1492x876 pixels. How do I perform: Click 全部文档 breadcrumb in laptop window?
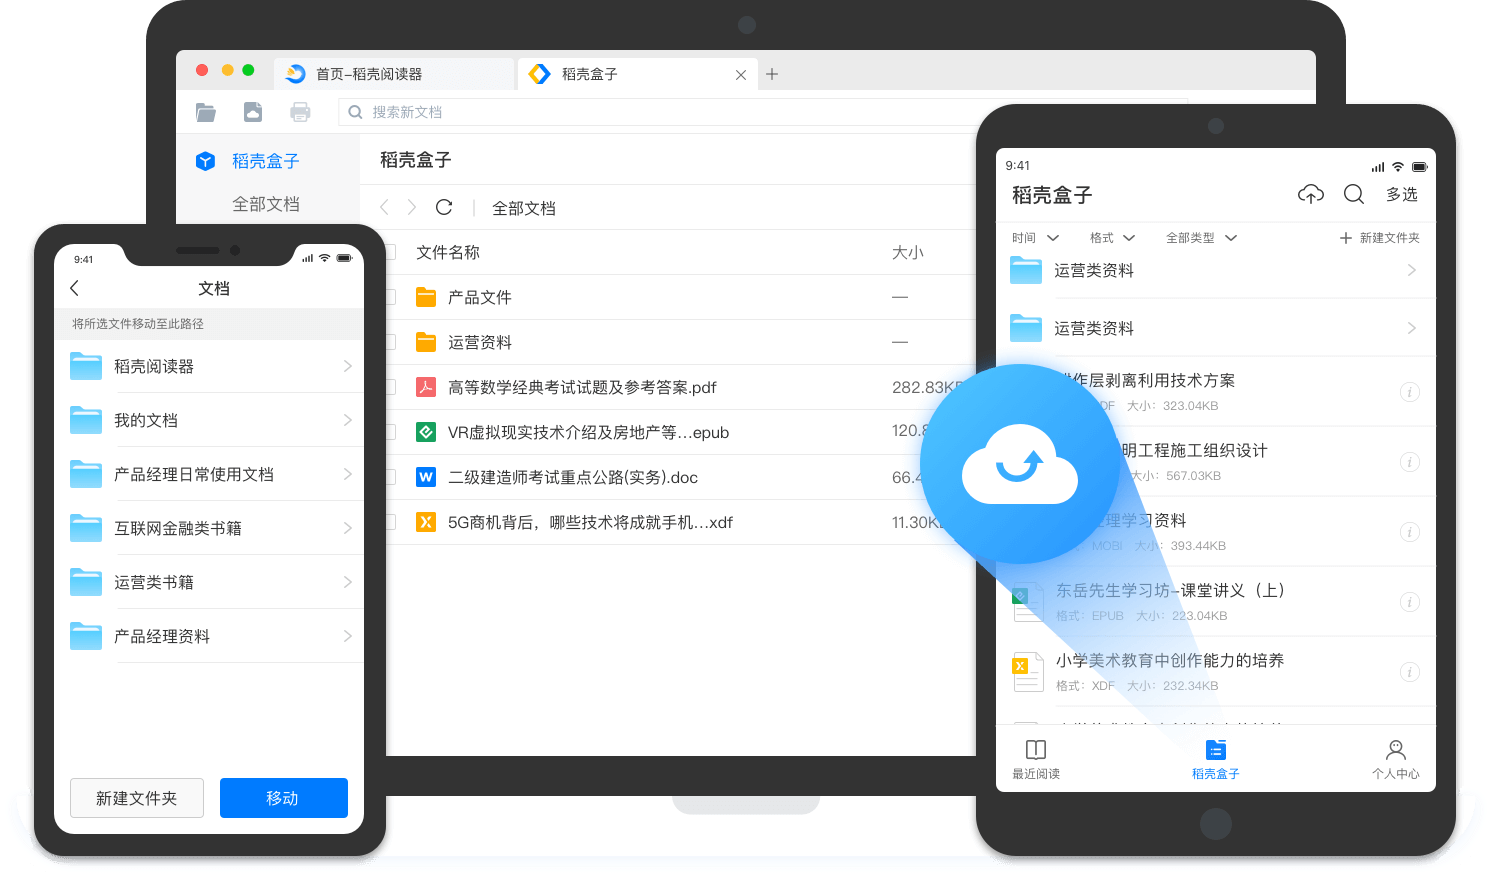[x=524, y=208]
